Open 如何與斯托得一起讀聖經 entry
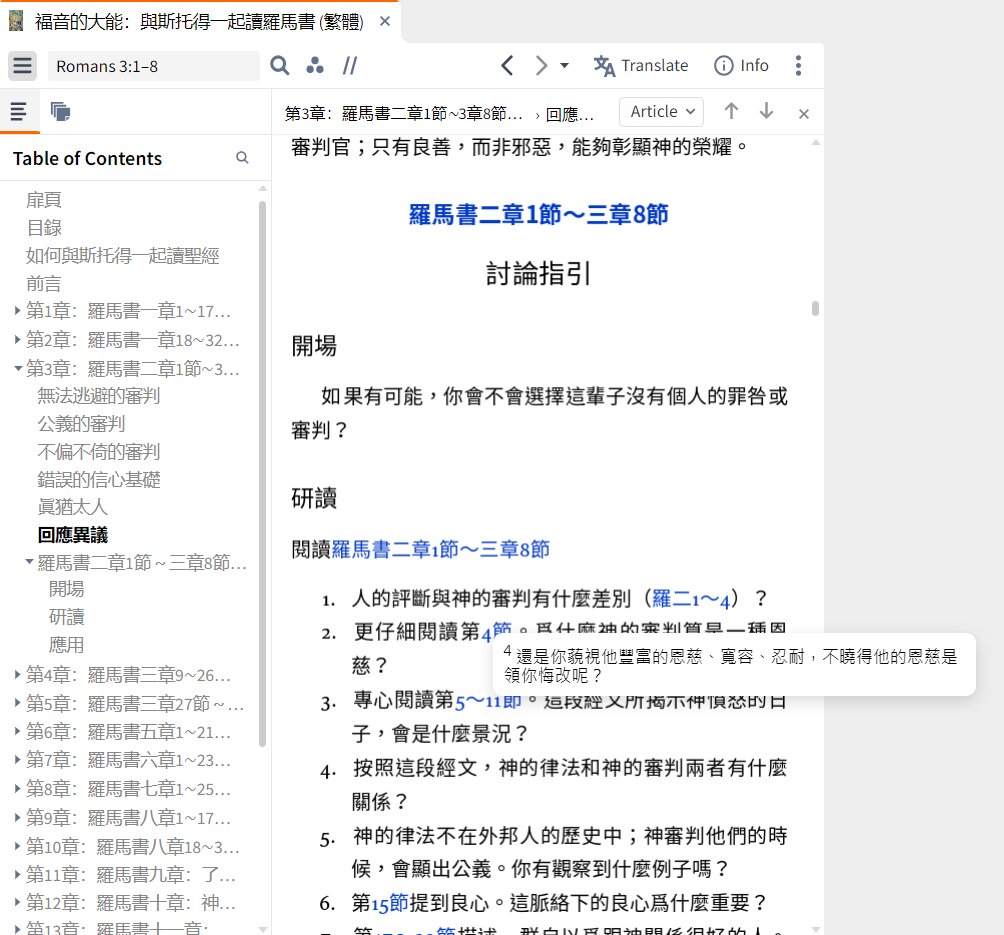The height and width of the screenshot is (935, 1004). (x=122, y=256)
